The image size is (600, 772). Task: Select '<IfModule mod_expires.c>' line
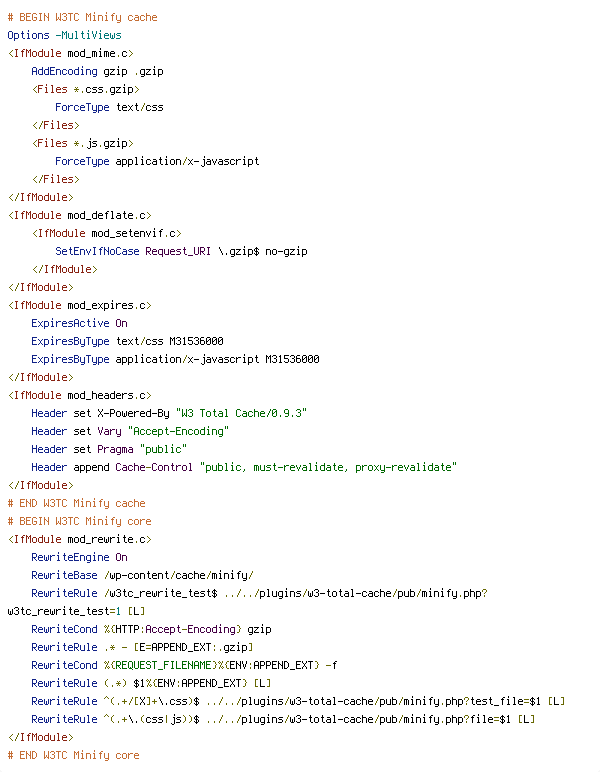click(79, 305)
